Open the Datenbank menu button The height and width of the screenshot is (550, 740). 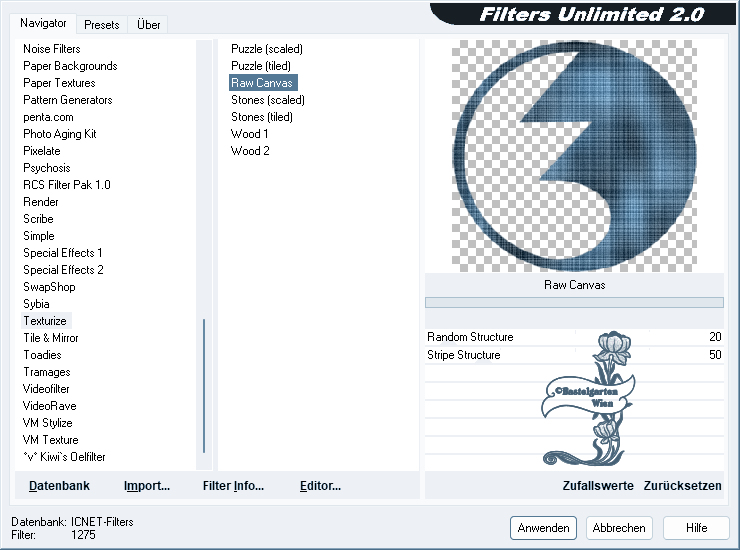coord(59,485)
